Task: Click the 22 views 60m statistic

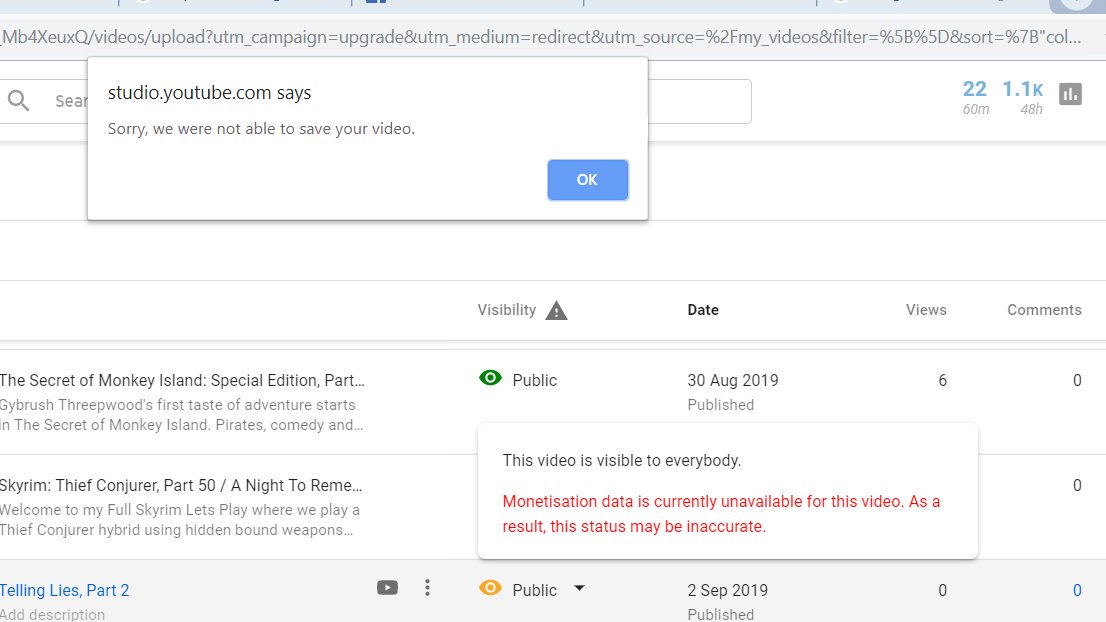Action: tap(976, 97)
